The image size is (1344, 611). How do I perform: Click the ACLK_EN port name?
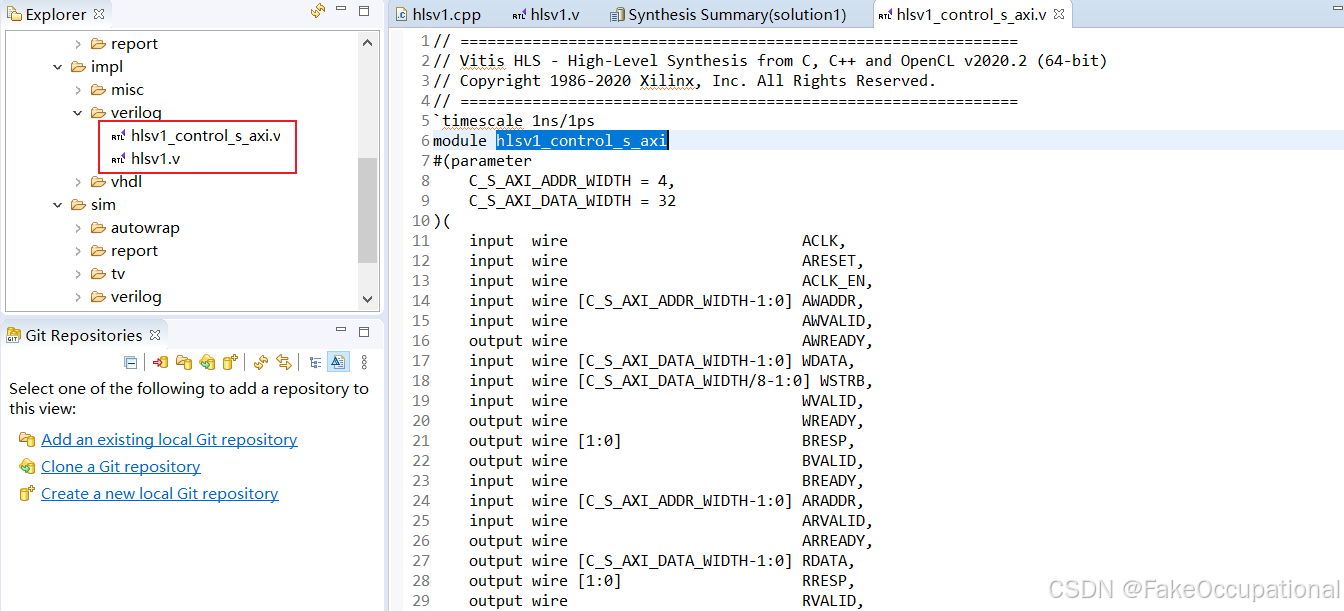tap(837, 281)
